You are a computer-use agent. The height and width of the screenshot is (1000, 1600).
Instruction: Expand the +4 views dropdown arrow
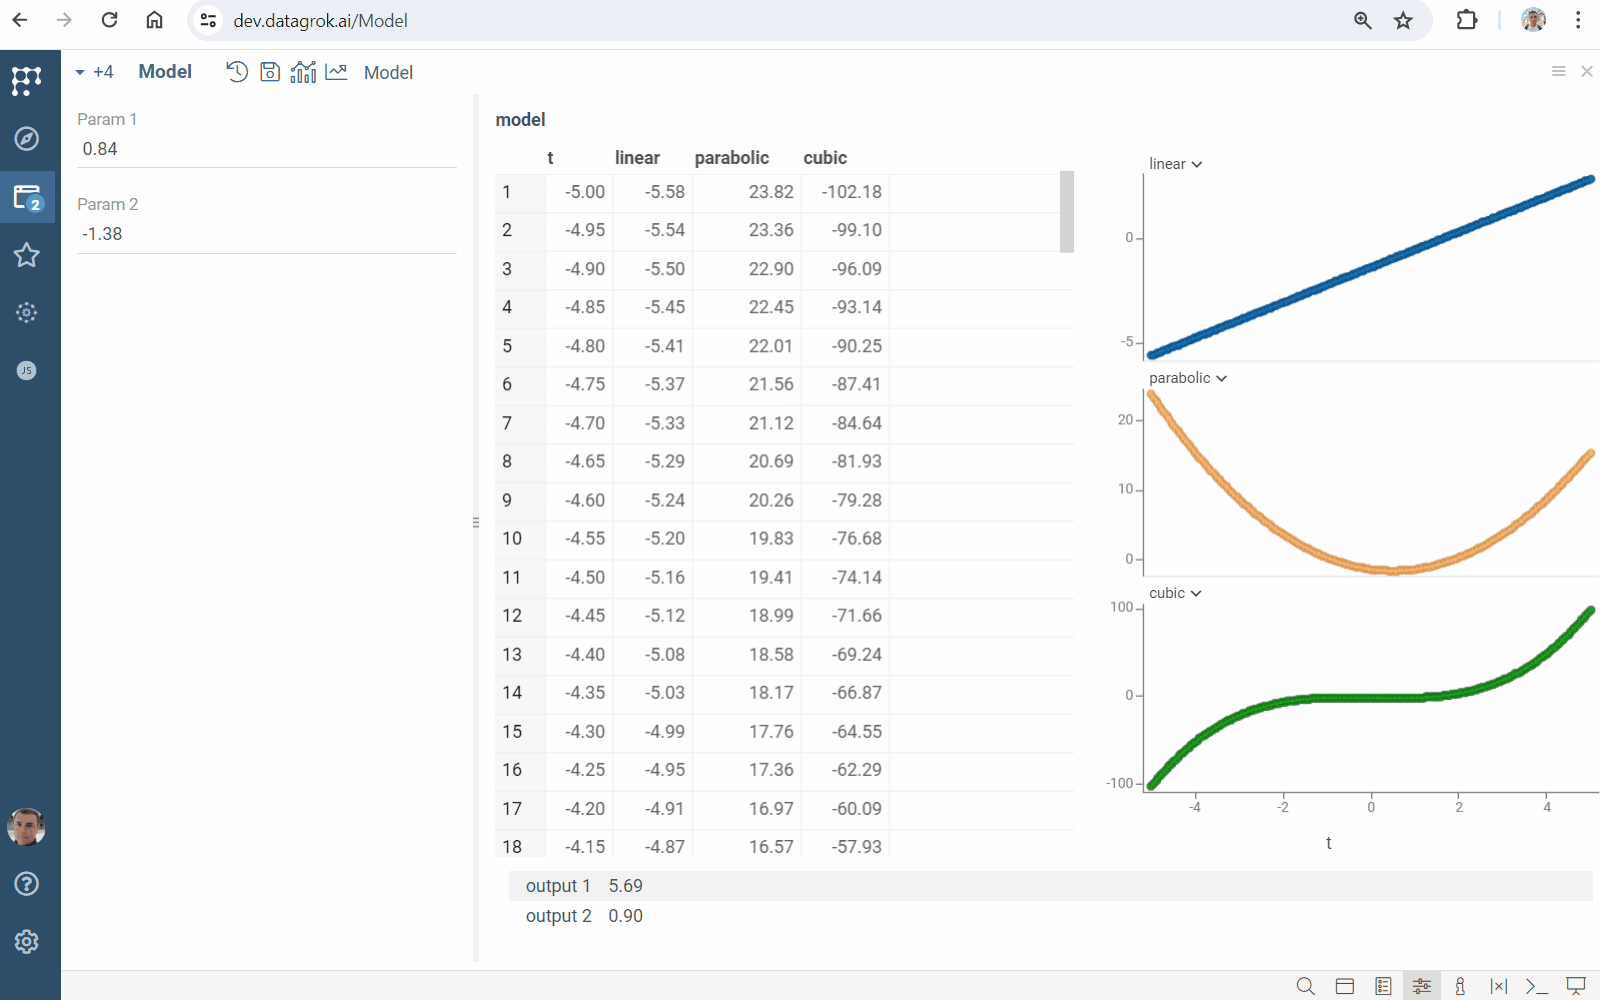click(x=80, y=72)
